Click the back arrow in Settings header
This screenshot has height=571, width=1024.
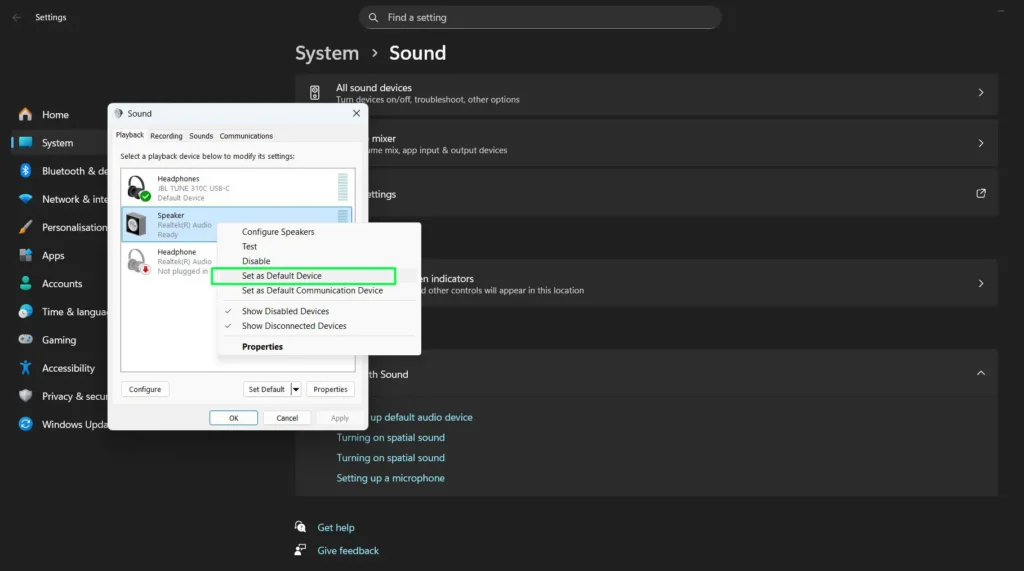16,18
